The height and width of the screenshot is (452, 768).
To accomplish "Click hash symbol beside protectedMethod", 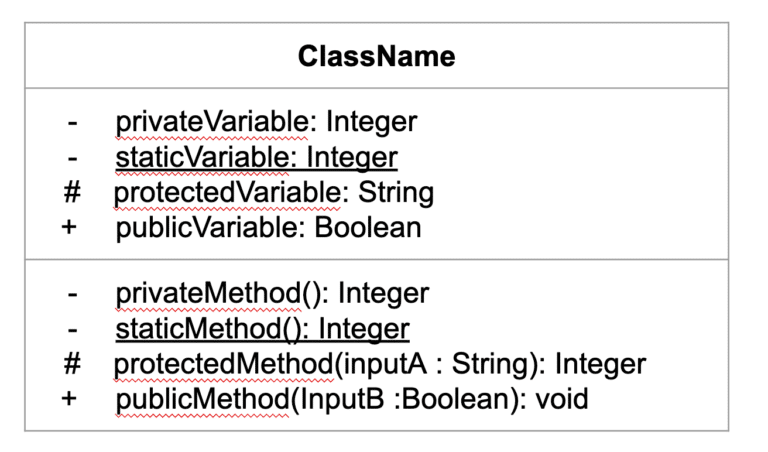I will 72,364.
